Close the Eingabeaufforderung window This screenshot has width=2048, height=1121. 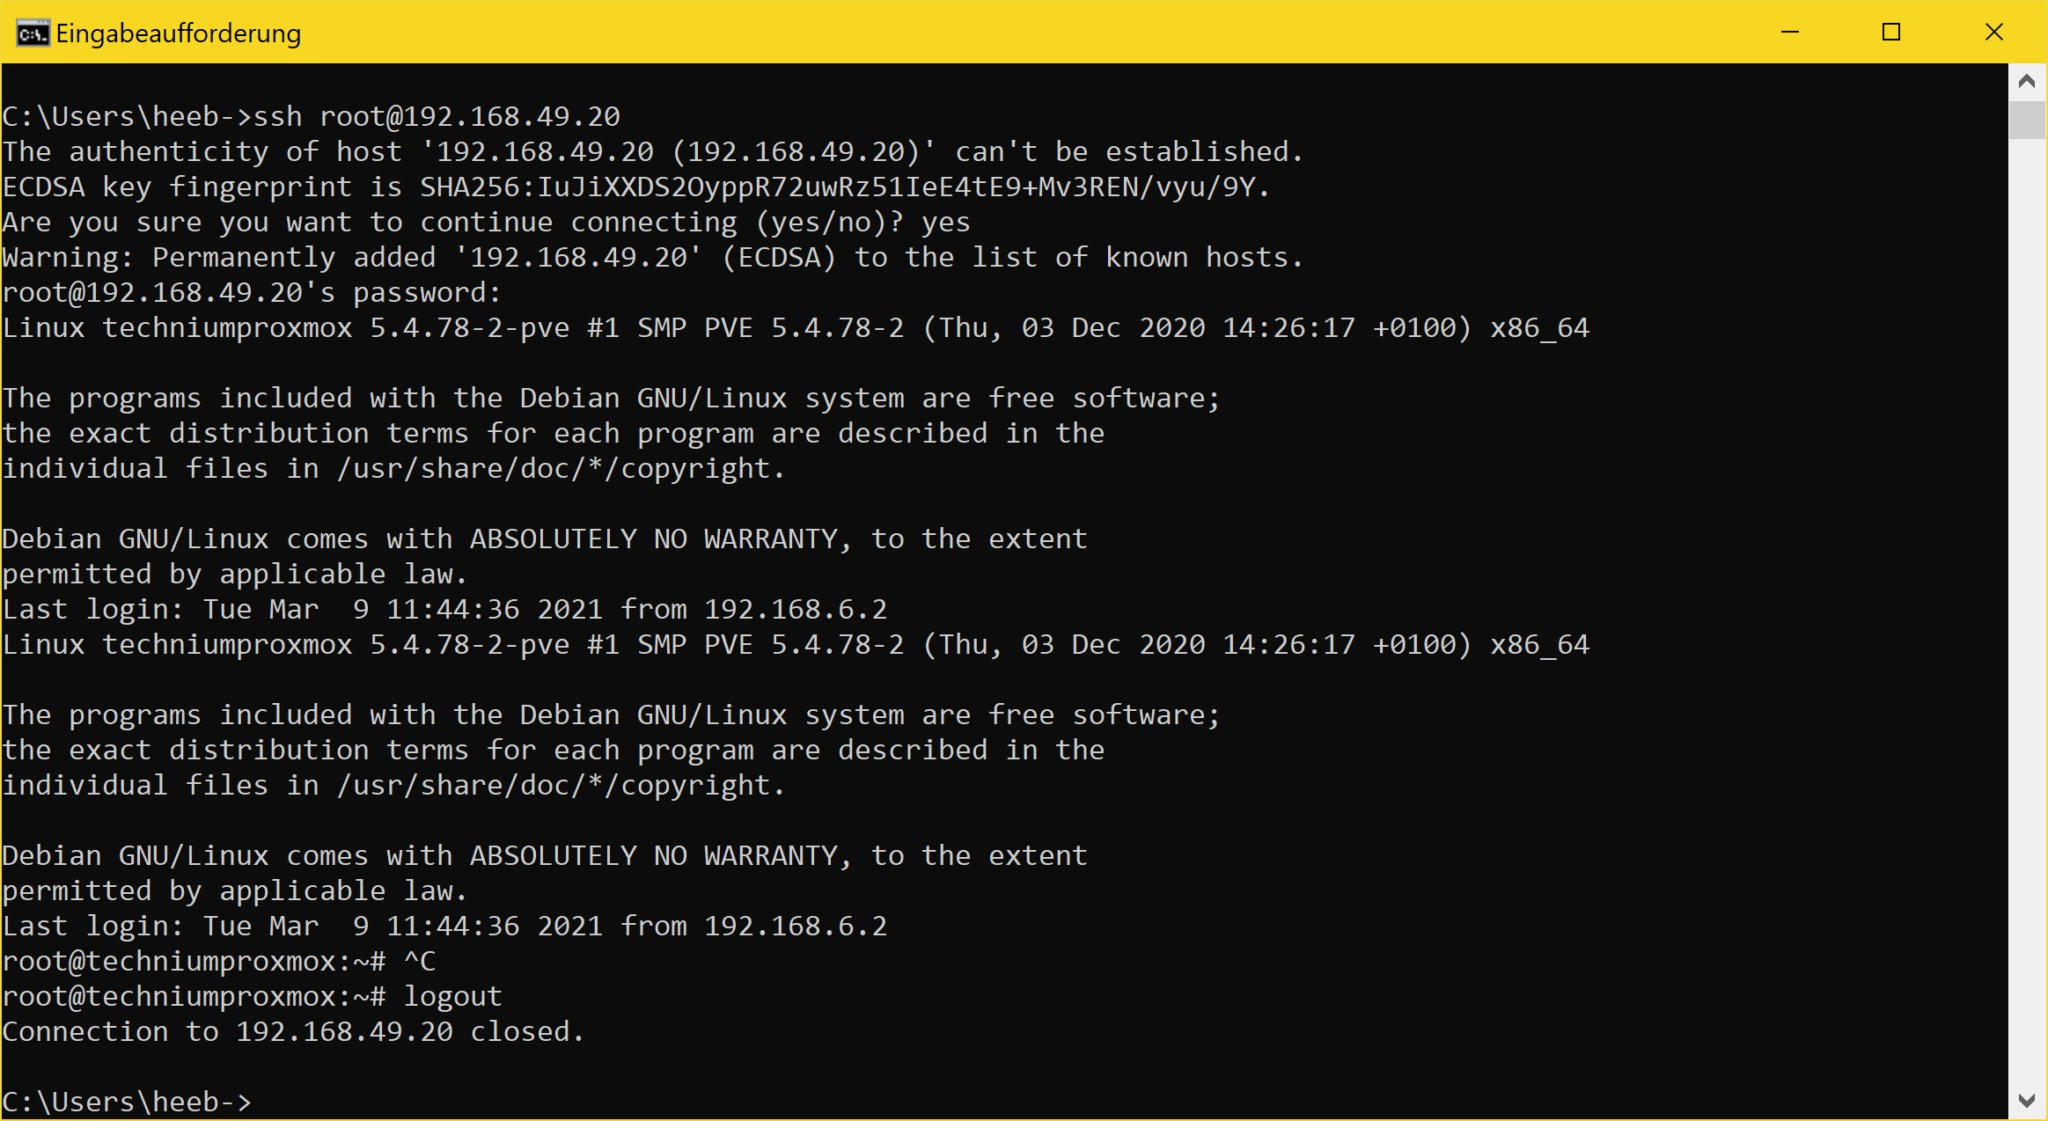click(x=1994, y=32)
